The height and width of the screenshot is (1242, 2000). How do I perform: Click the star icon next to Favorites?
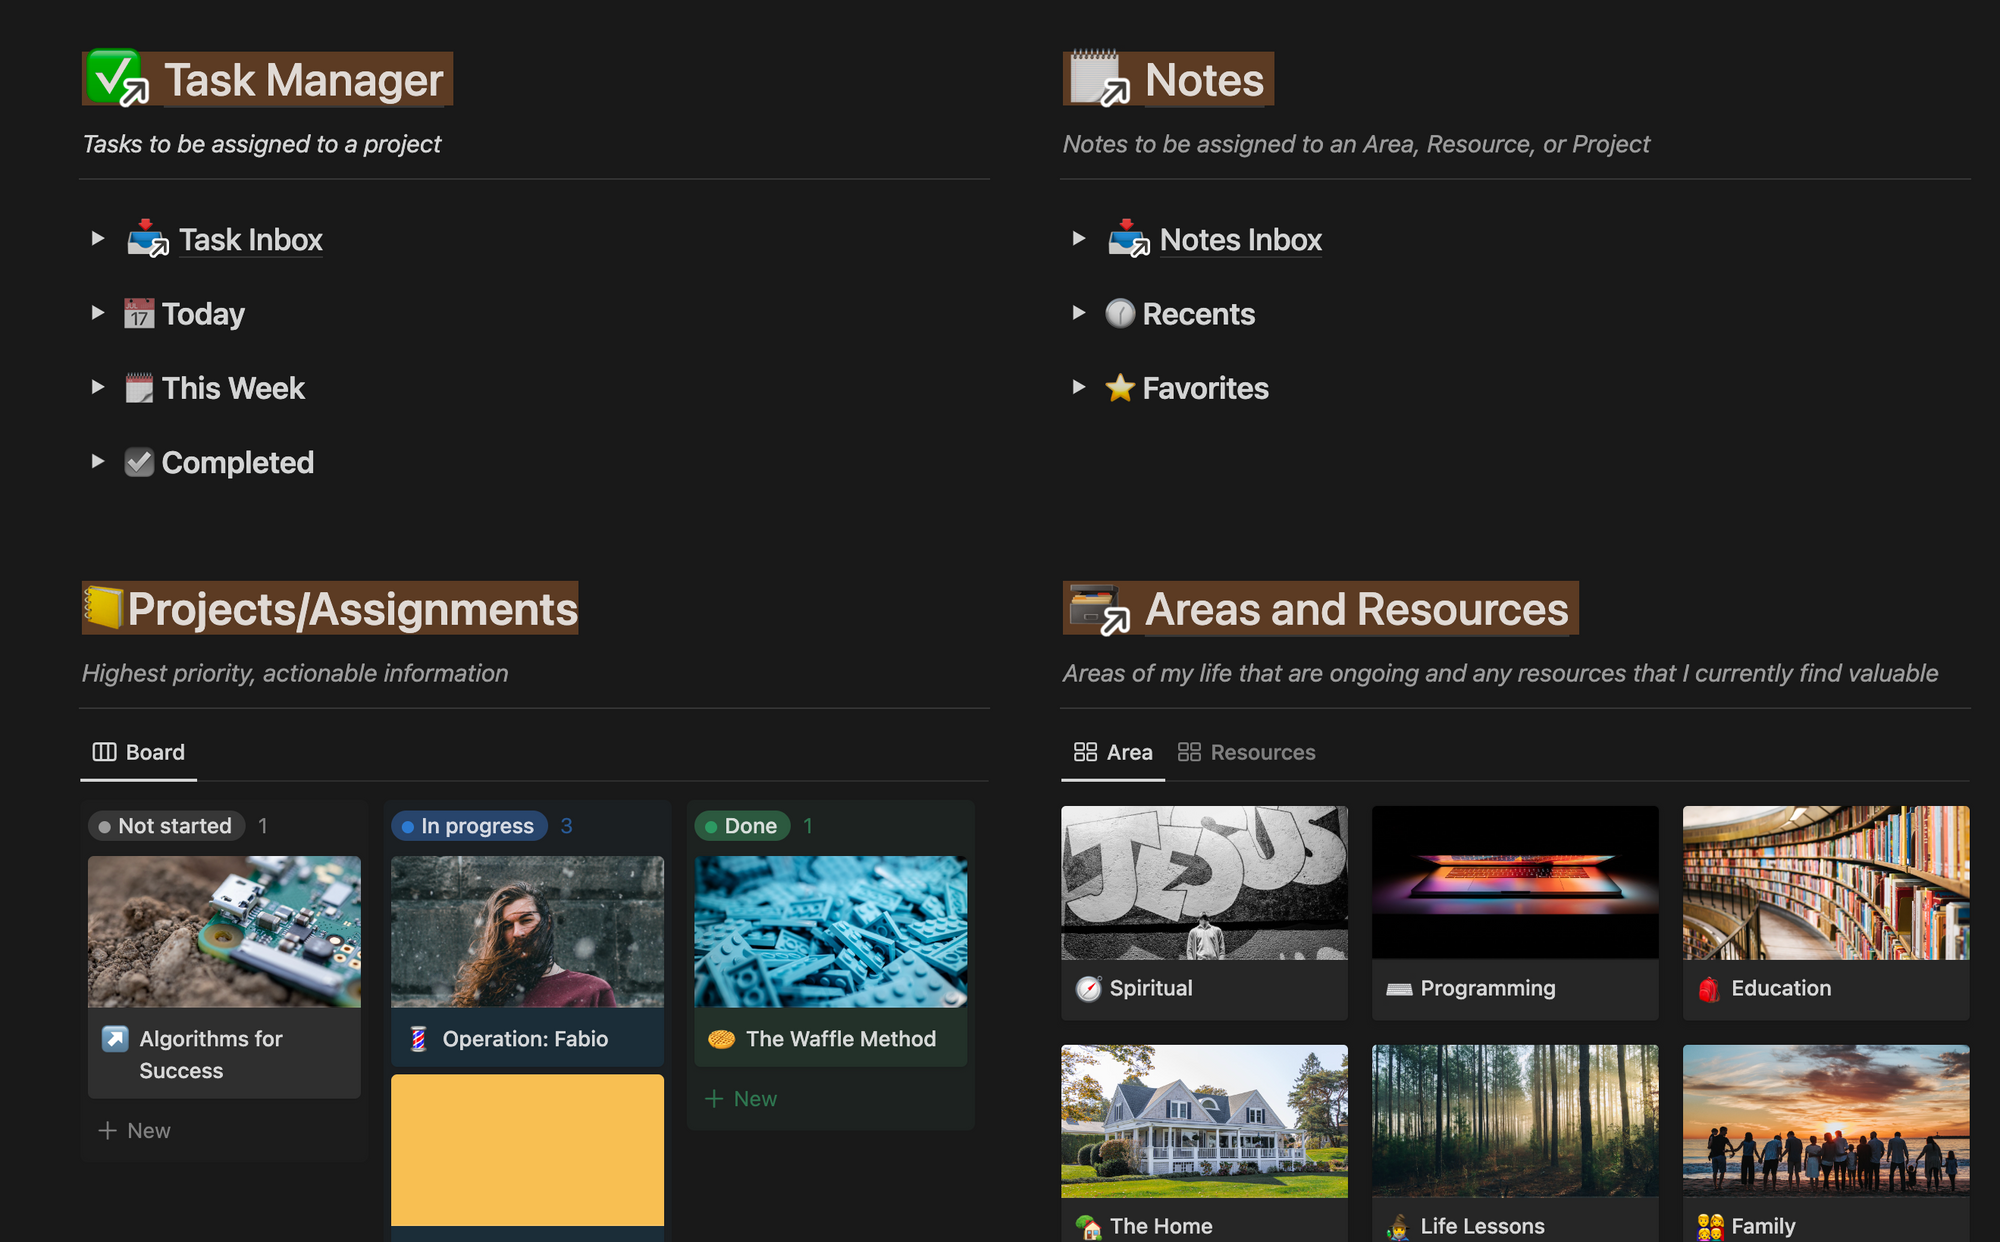point(1119,388)
